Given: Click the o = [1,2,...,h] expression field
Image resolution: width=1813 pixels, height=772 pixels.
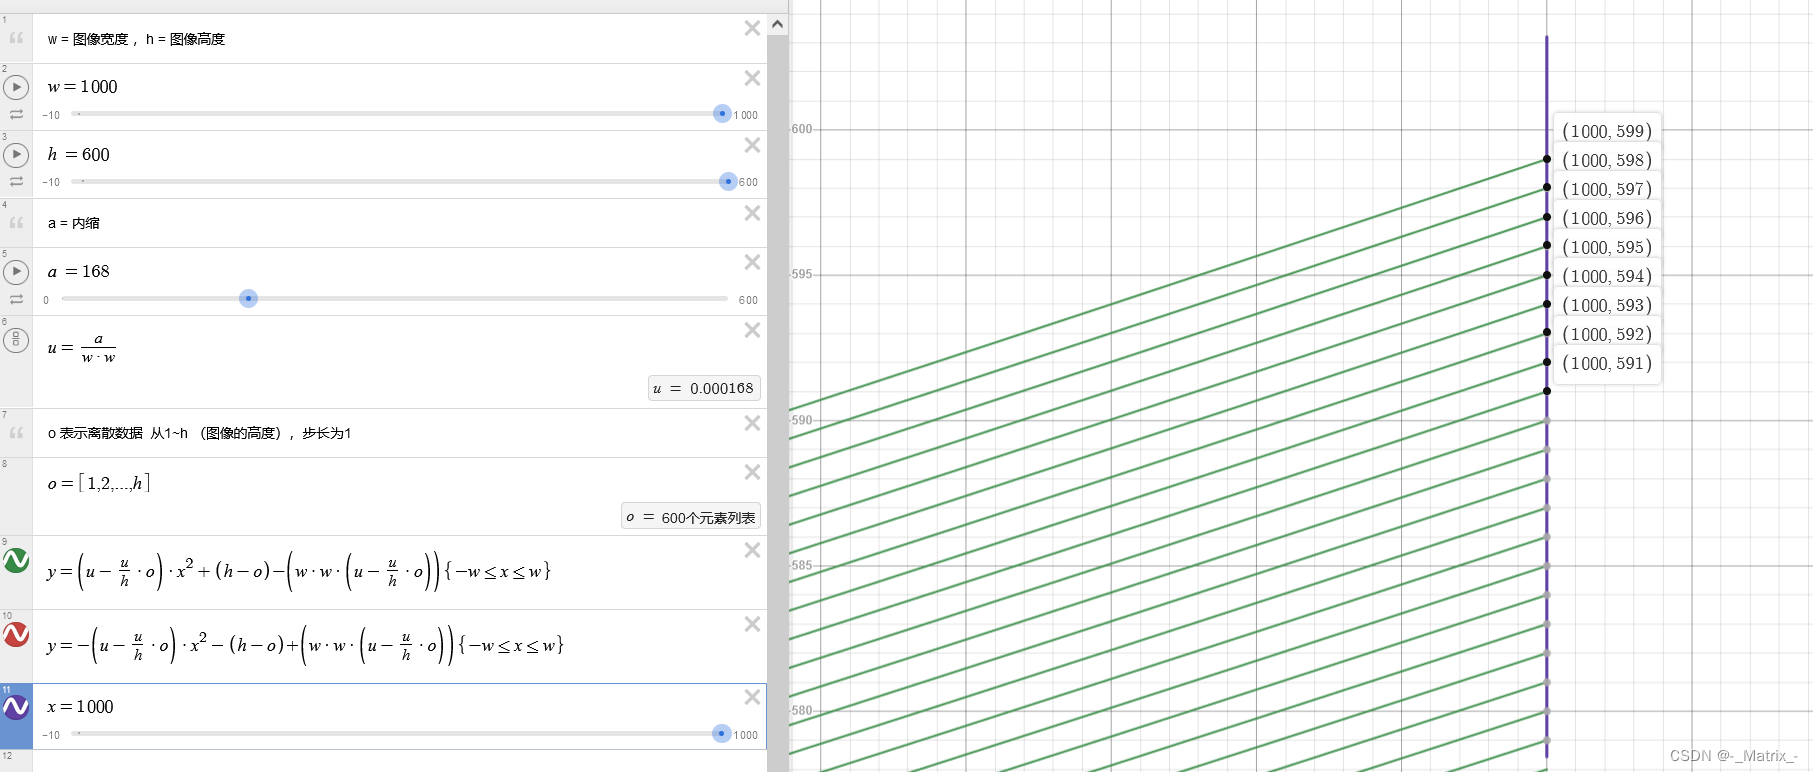Looking at the screenshot, I should pyautogui.click(x=99, y=483).
